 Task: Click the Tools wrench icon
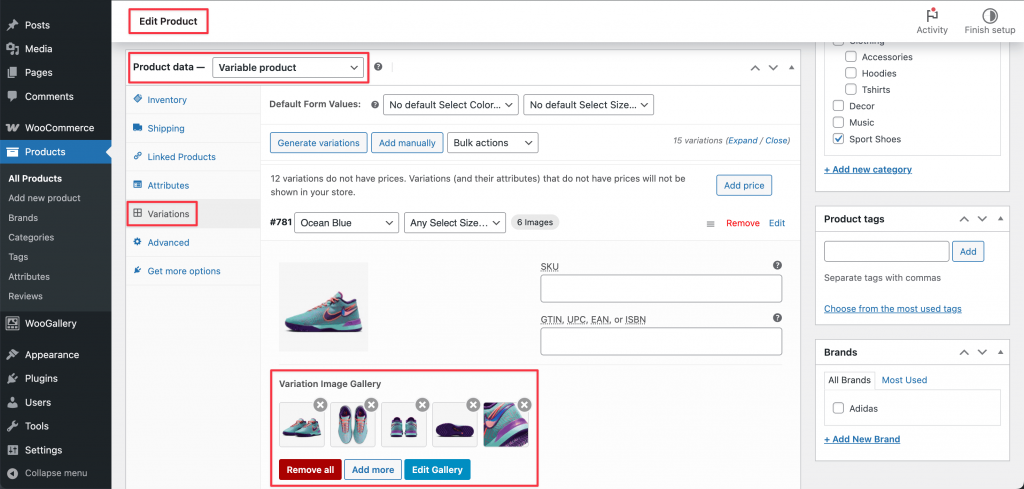(12, 426)
